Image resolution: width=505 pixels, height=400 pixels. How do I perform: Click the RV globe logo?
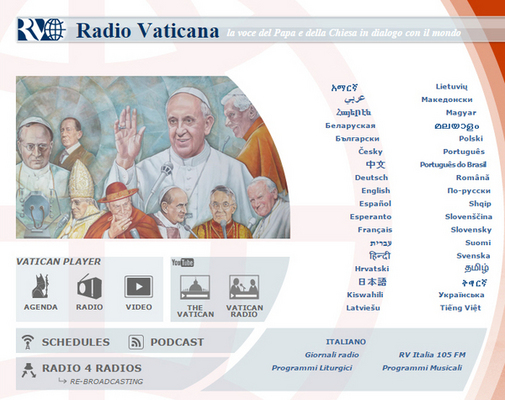(x=41, y=30)
